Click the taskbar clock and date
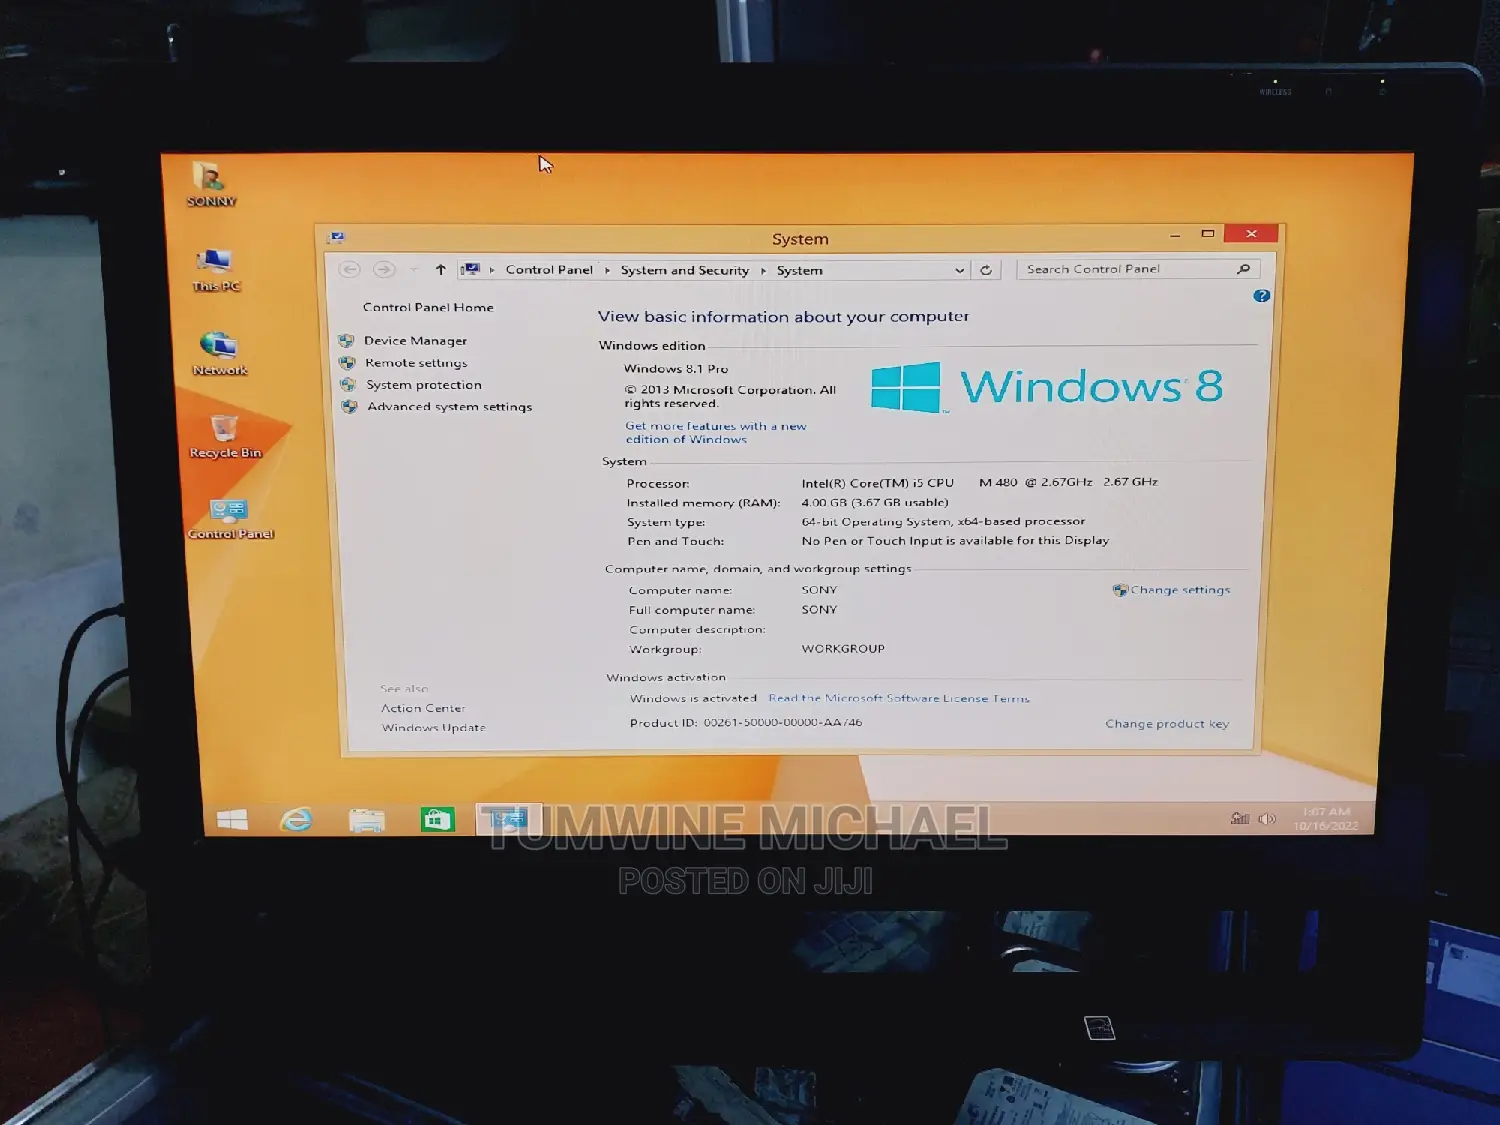Viewport: 1500px width, 1125px height. tap(1326, 818)
